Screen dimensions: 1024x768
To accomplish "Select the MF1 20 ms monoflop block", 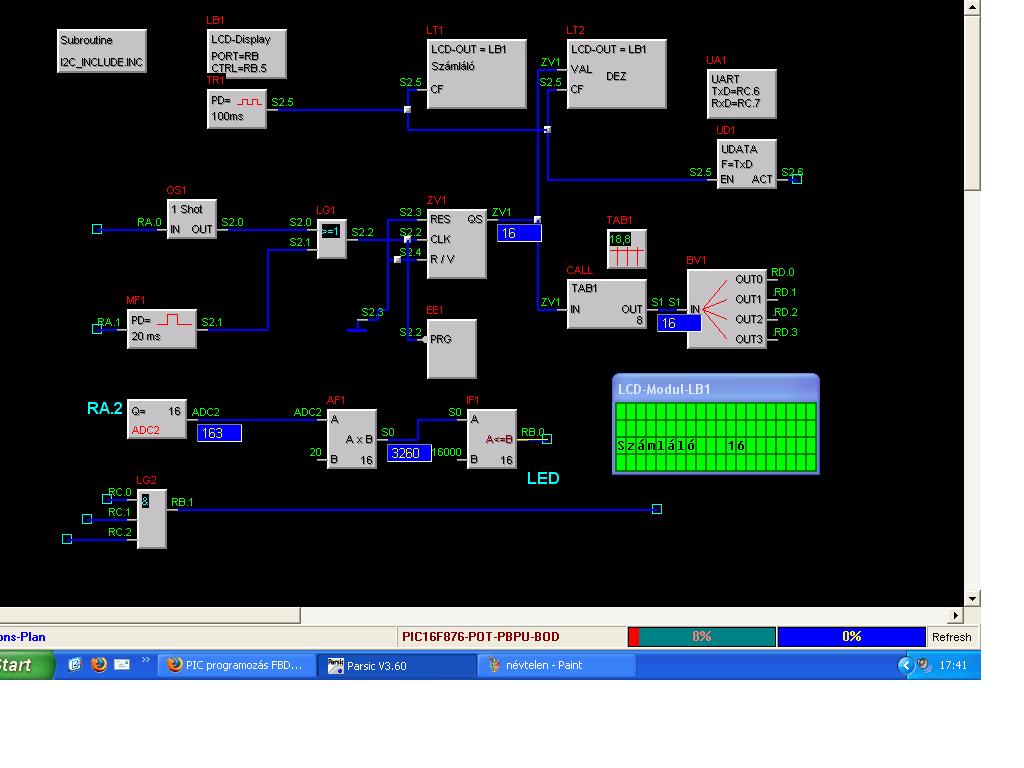I will click(x=162, y=328).
